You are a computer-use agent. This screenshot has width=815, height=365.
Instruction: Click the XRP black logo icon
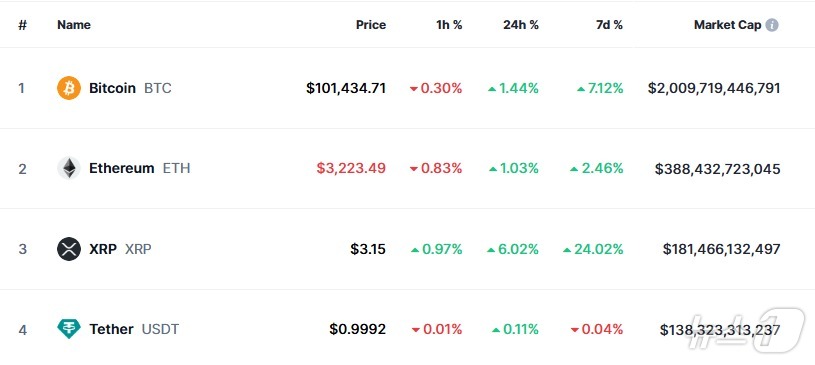pos(69,249)
